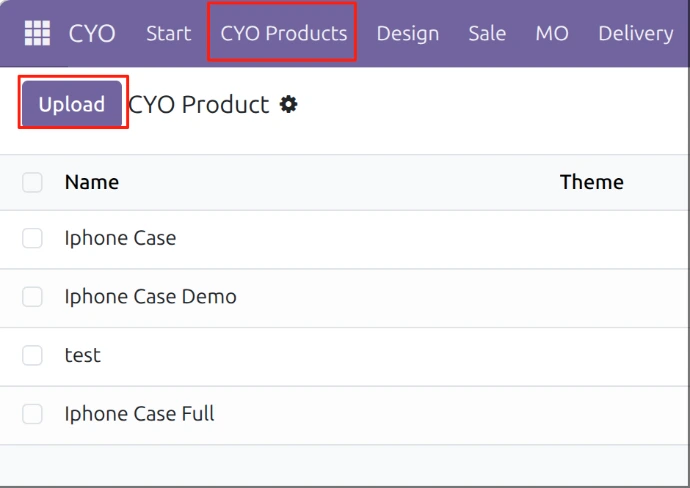Image resolution: width=690 pixels, height=488 pixels.
Task: Click the Upload button
Action: pyautogui.click(x=72, y=104)
